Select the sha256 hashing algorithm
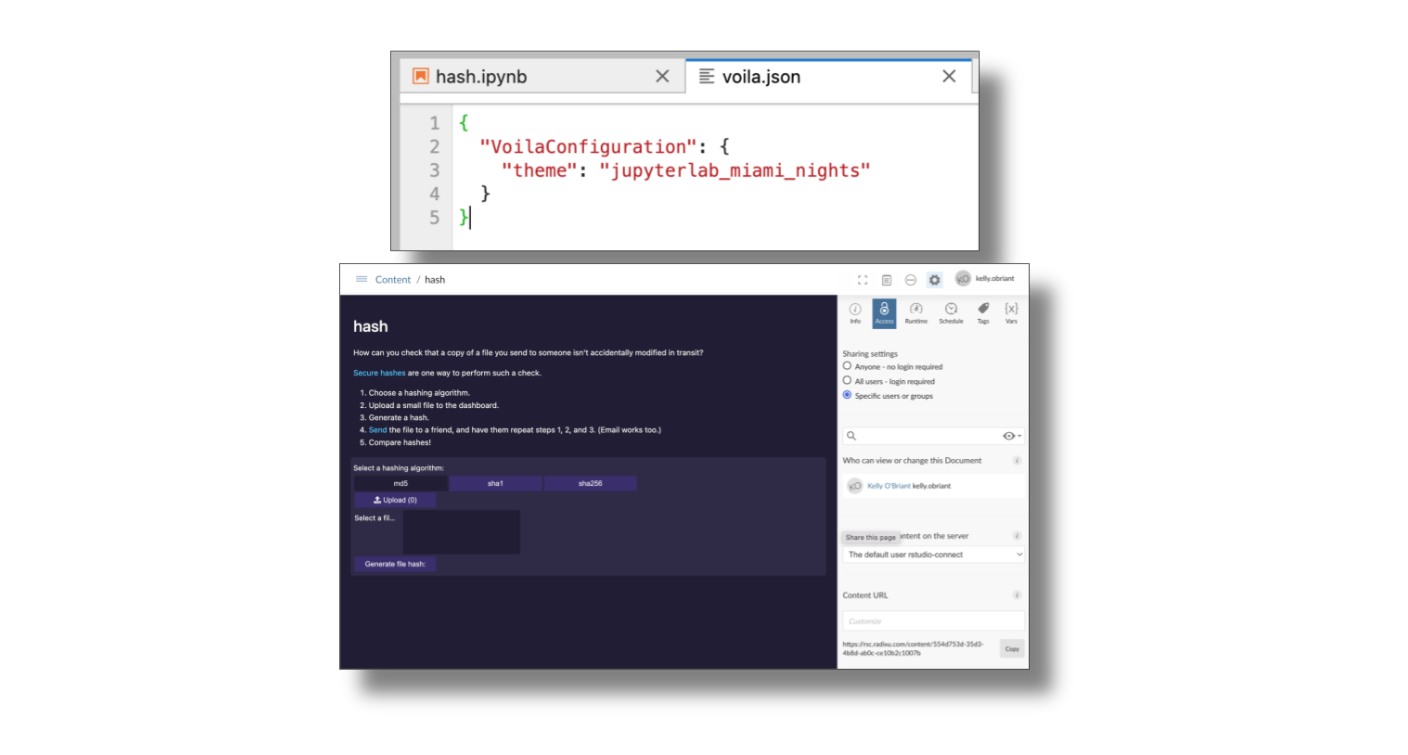 pos(590,484)
